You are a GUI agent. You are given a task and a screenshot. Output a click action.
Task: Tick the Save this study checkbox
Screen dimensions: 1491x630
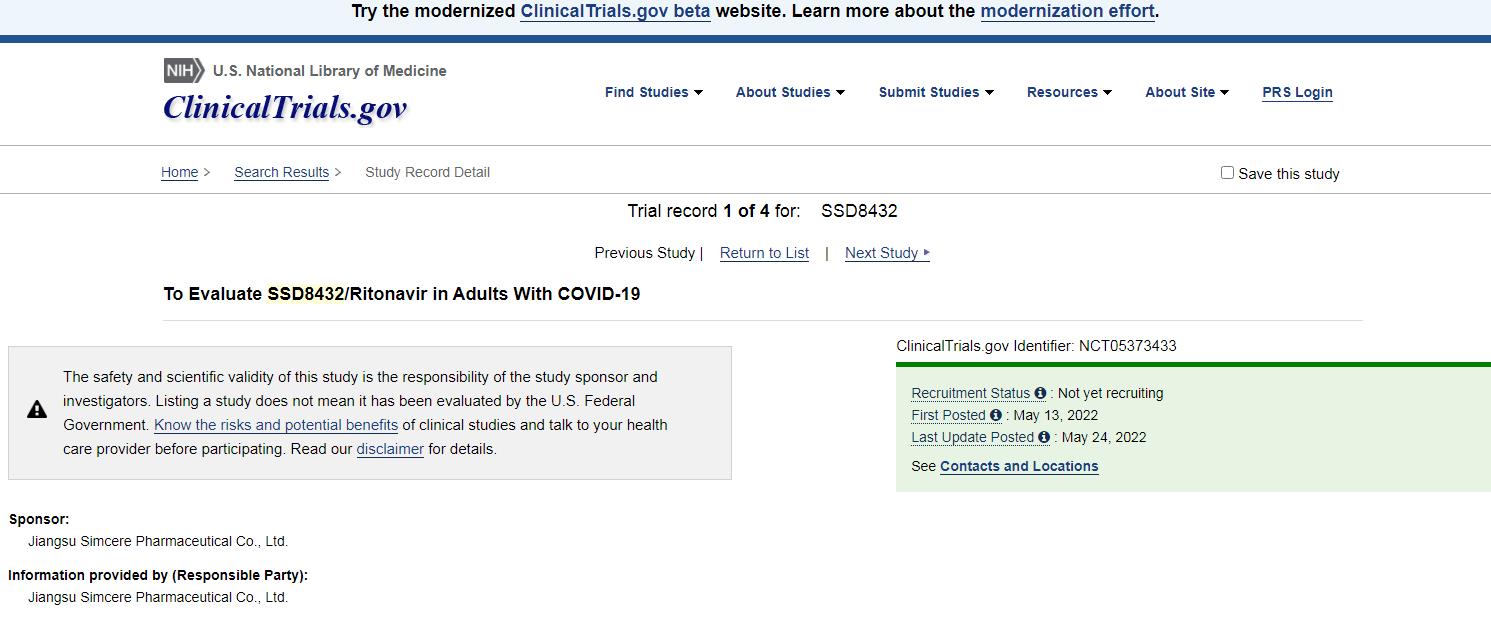[1227, 173]
